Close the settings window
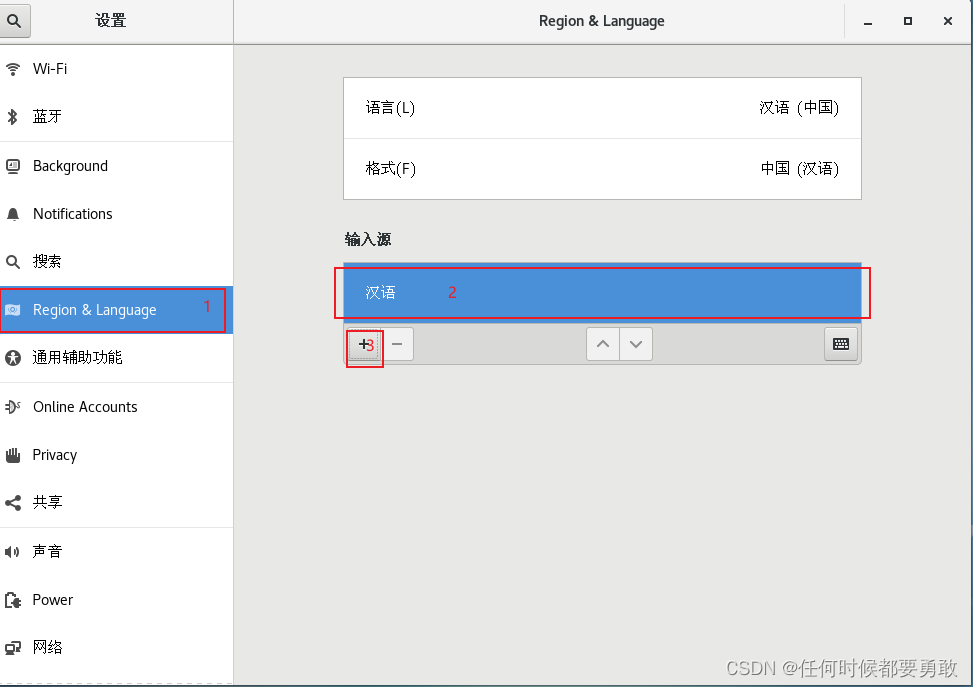This screenshot has width=973, height=687. click(948, 22)
